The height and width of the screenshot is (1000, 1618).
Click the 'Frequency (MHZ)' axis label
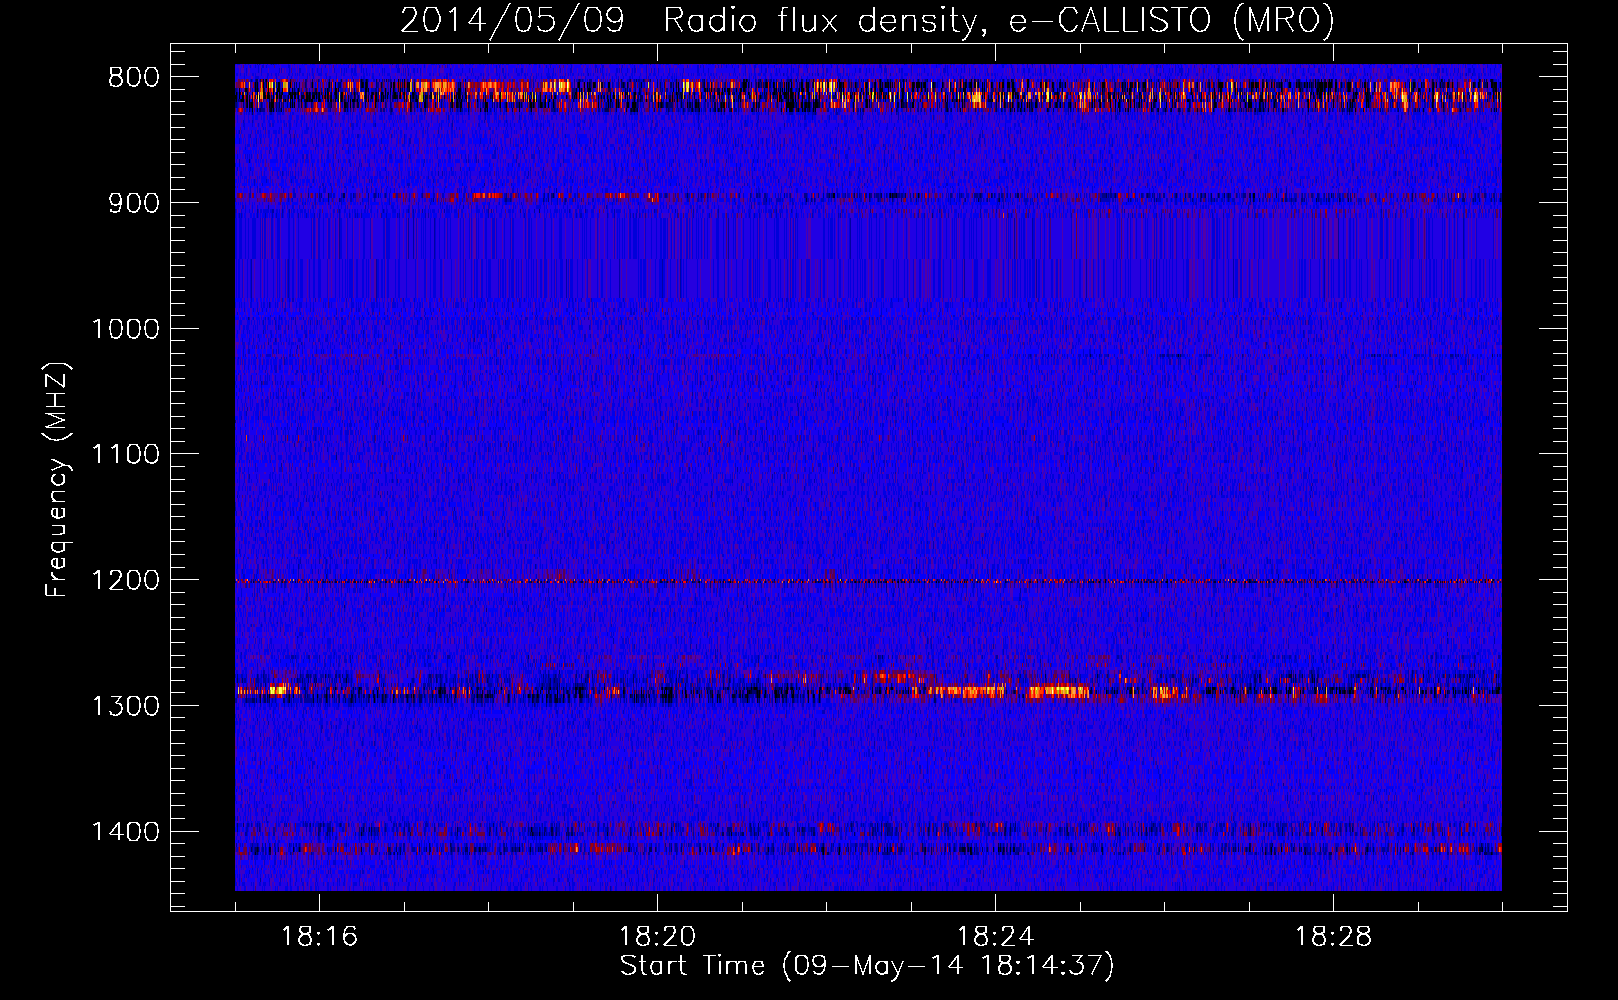[x=57, y=480]
